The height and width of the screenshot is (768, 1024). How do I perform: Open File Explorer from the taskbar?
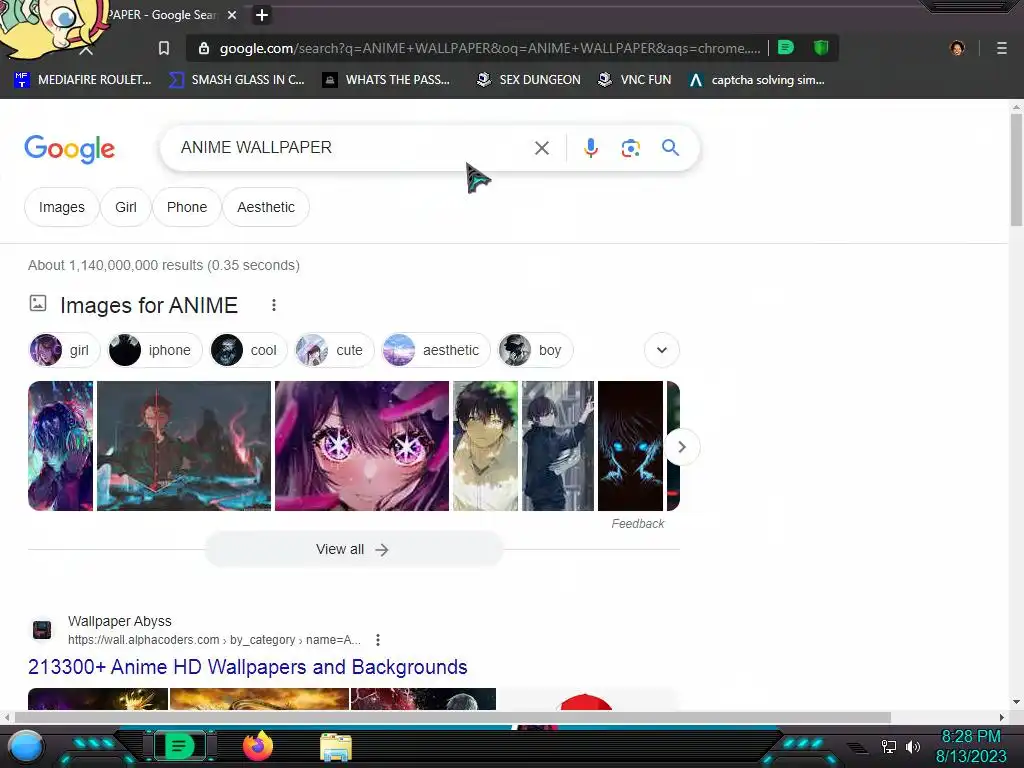[336, 746]
